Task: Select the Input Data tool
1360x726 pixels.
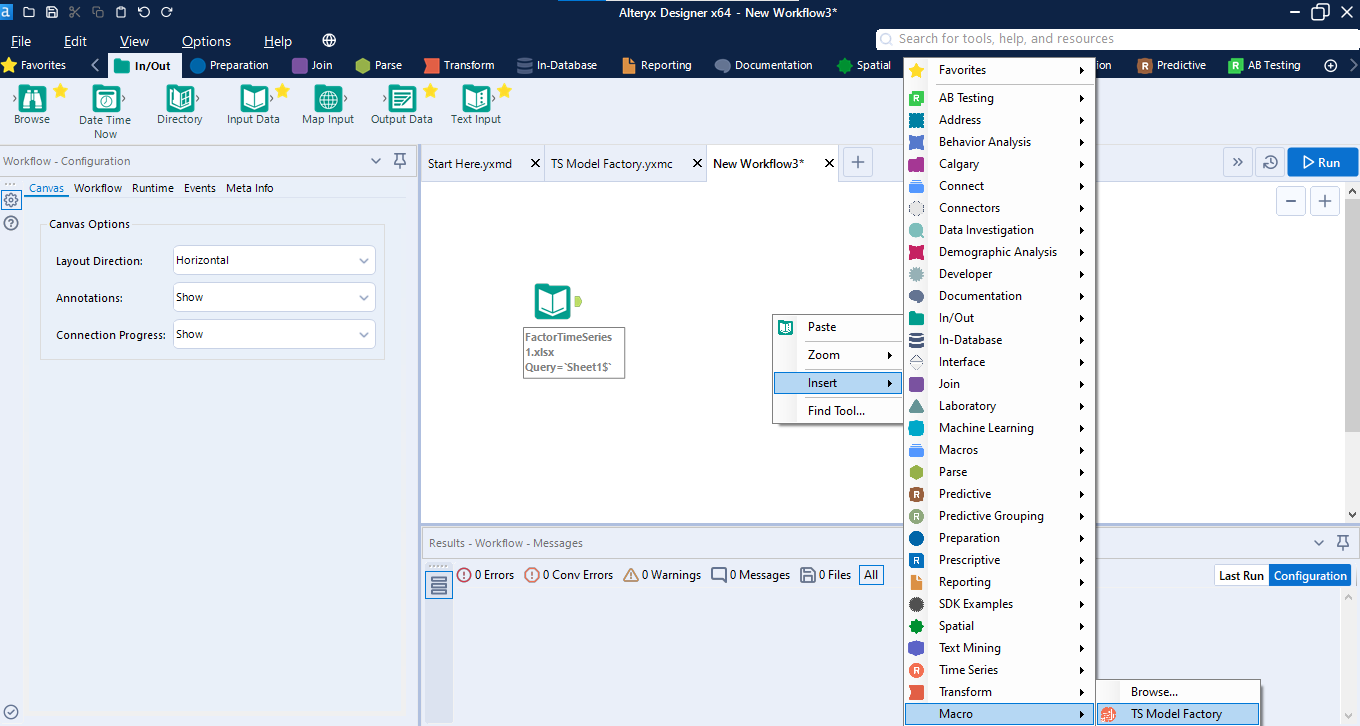Action: (255, 101)
